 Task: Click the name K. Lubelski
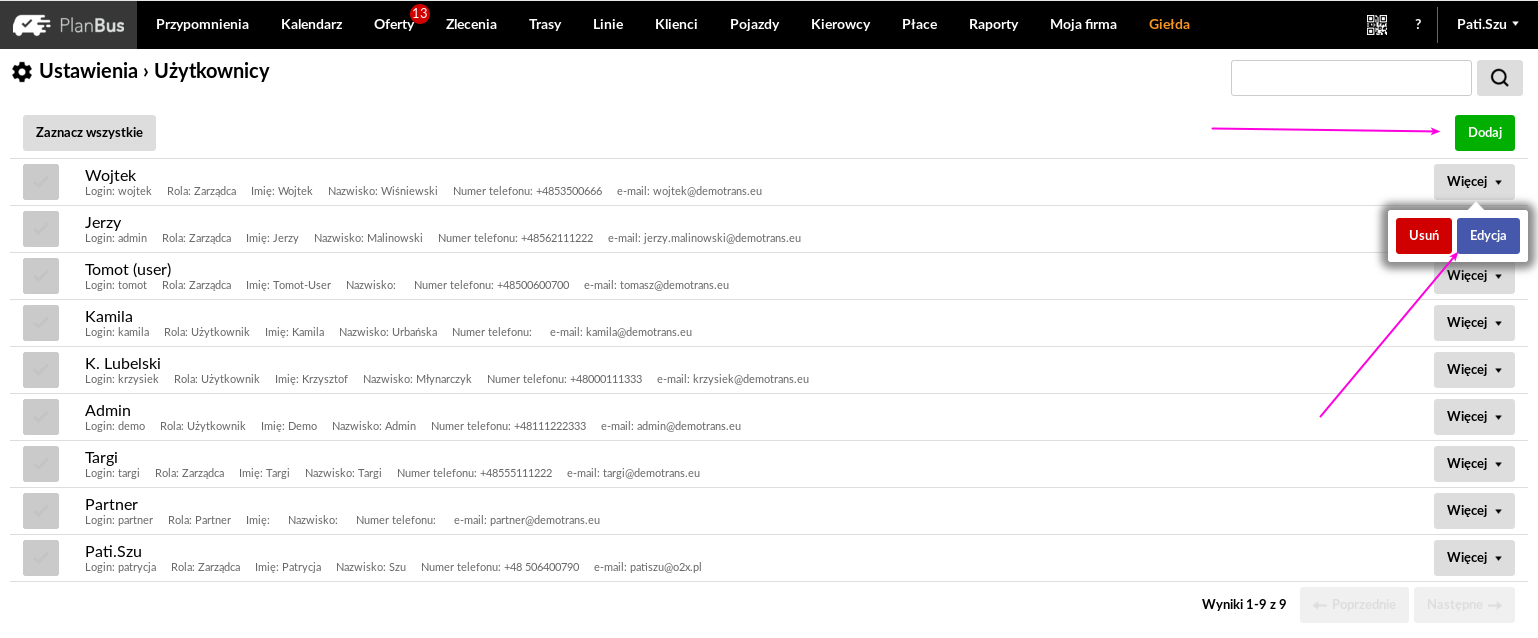tap(123, 364)
